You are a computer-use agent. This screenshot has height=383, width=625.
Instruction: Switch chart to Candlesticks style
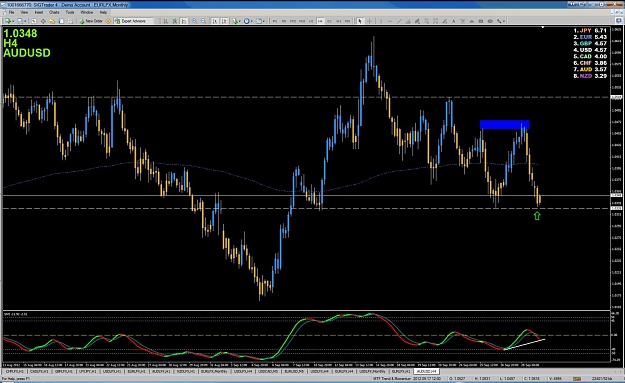coord(175,21)
